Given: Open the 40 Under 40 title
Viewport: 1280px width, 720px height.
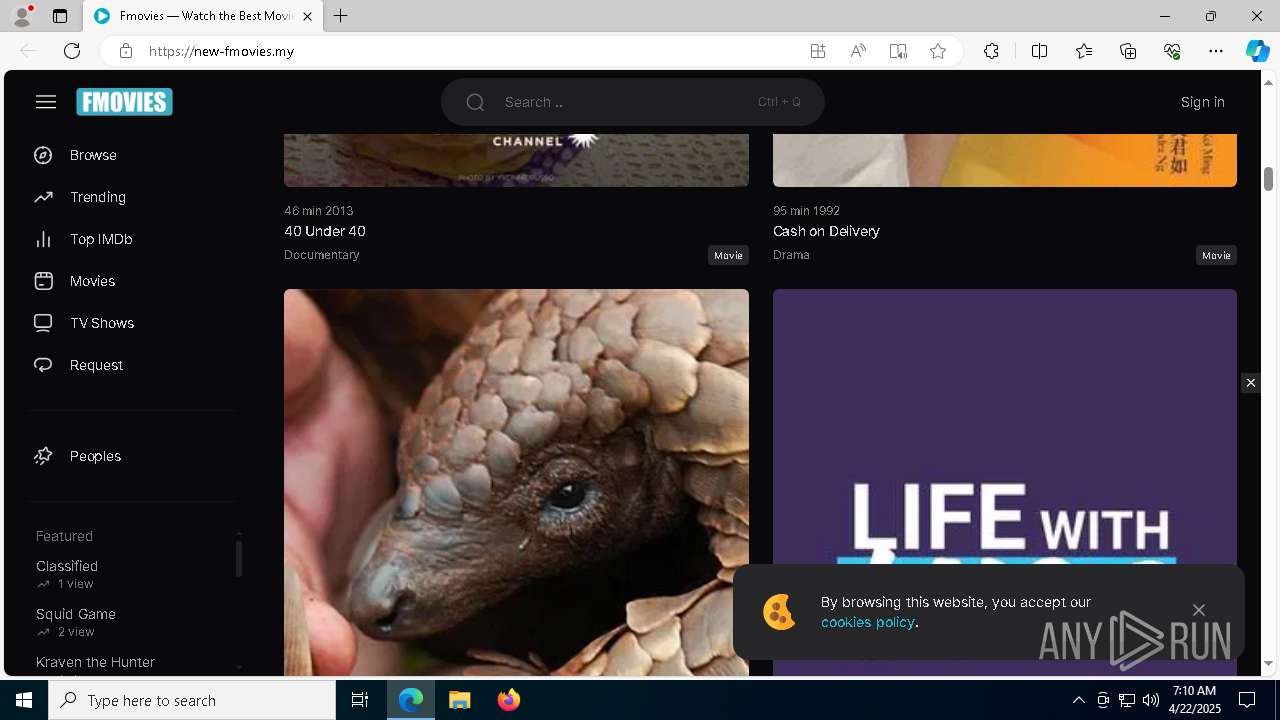Looking at the screenshot, I should coord(325,231).
